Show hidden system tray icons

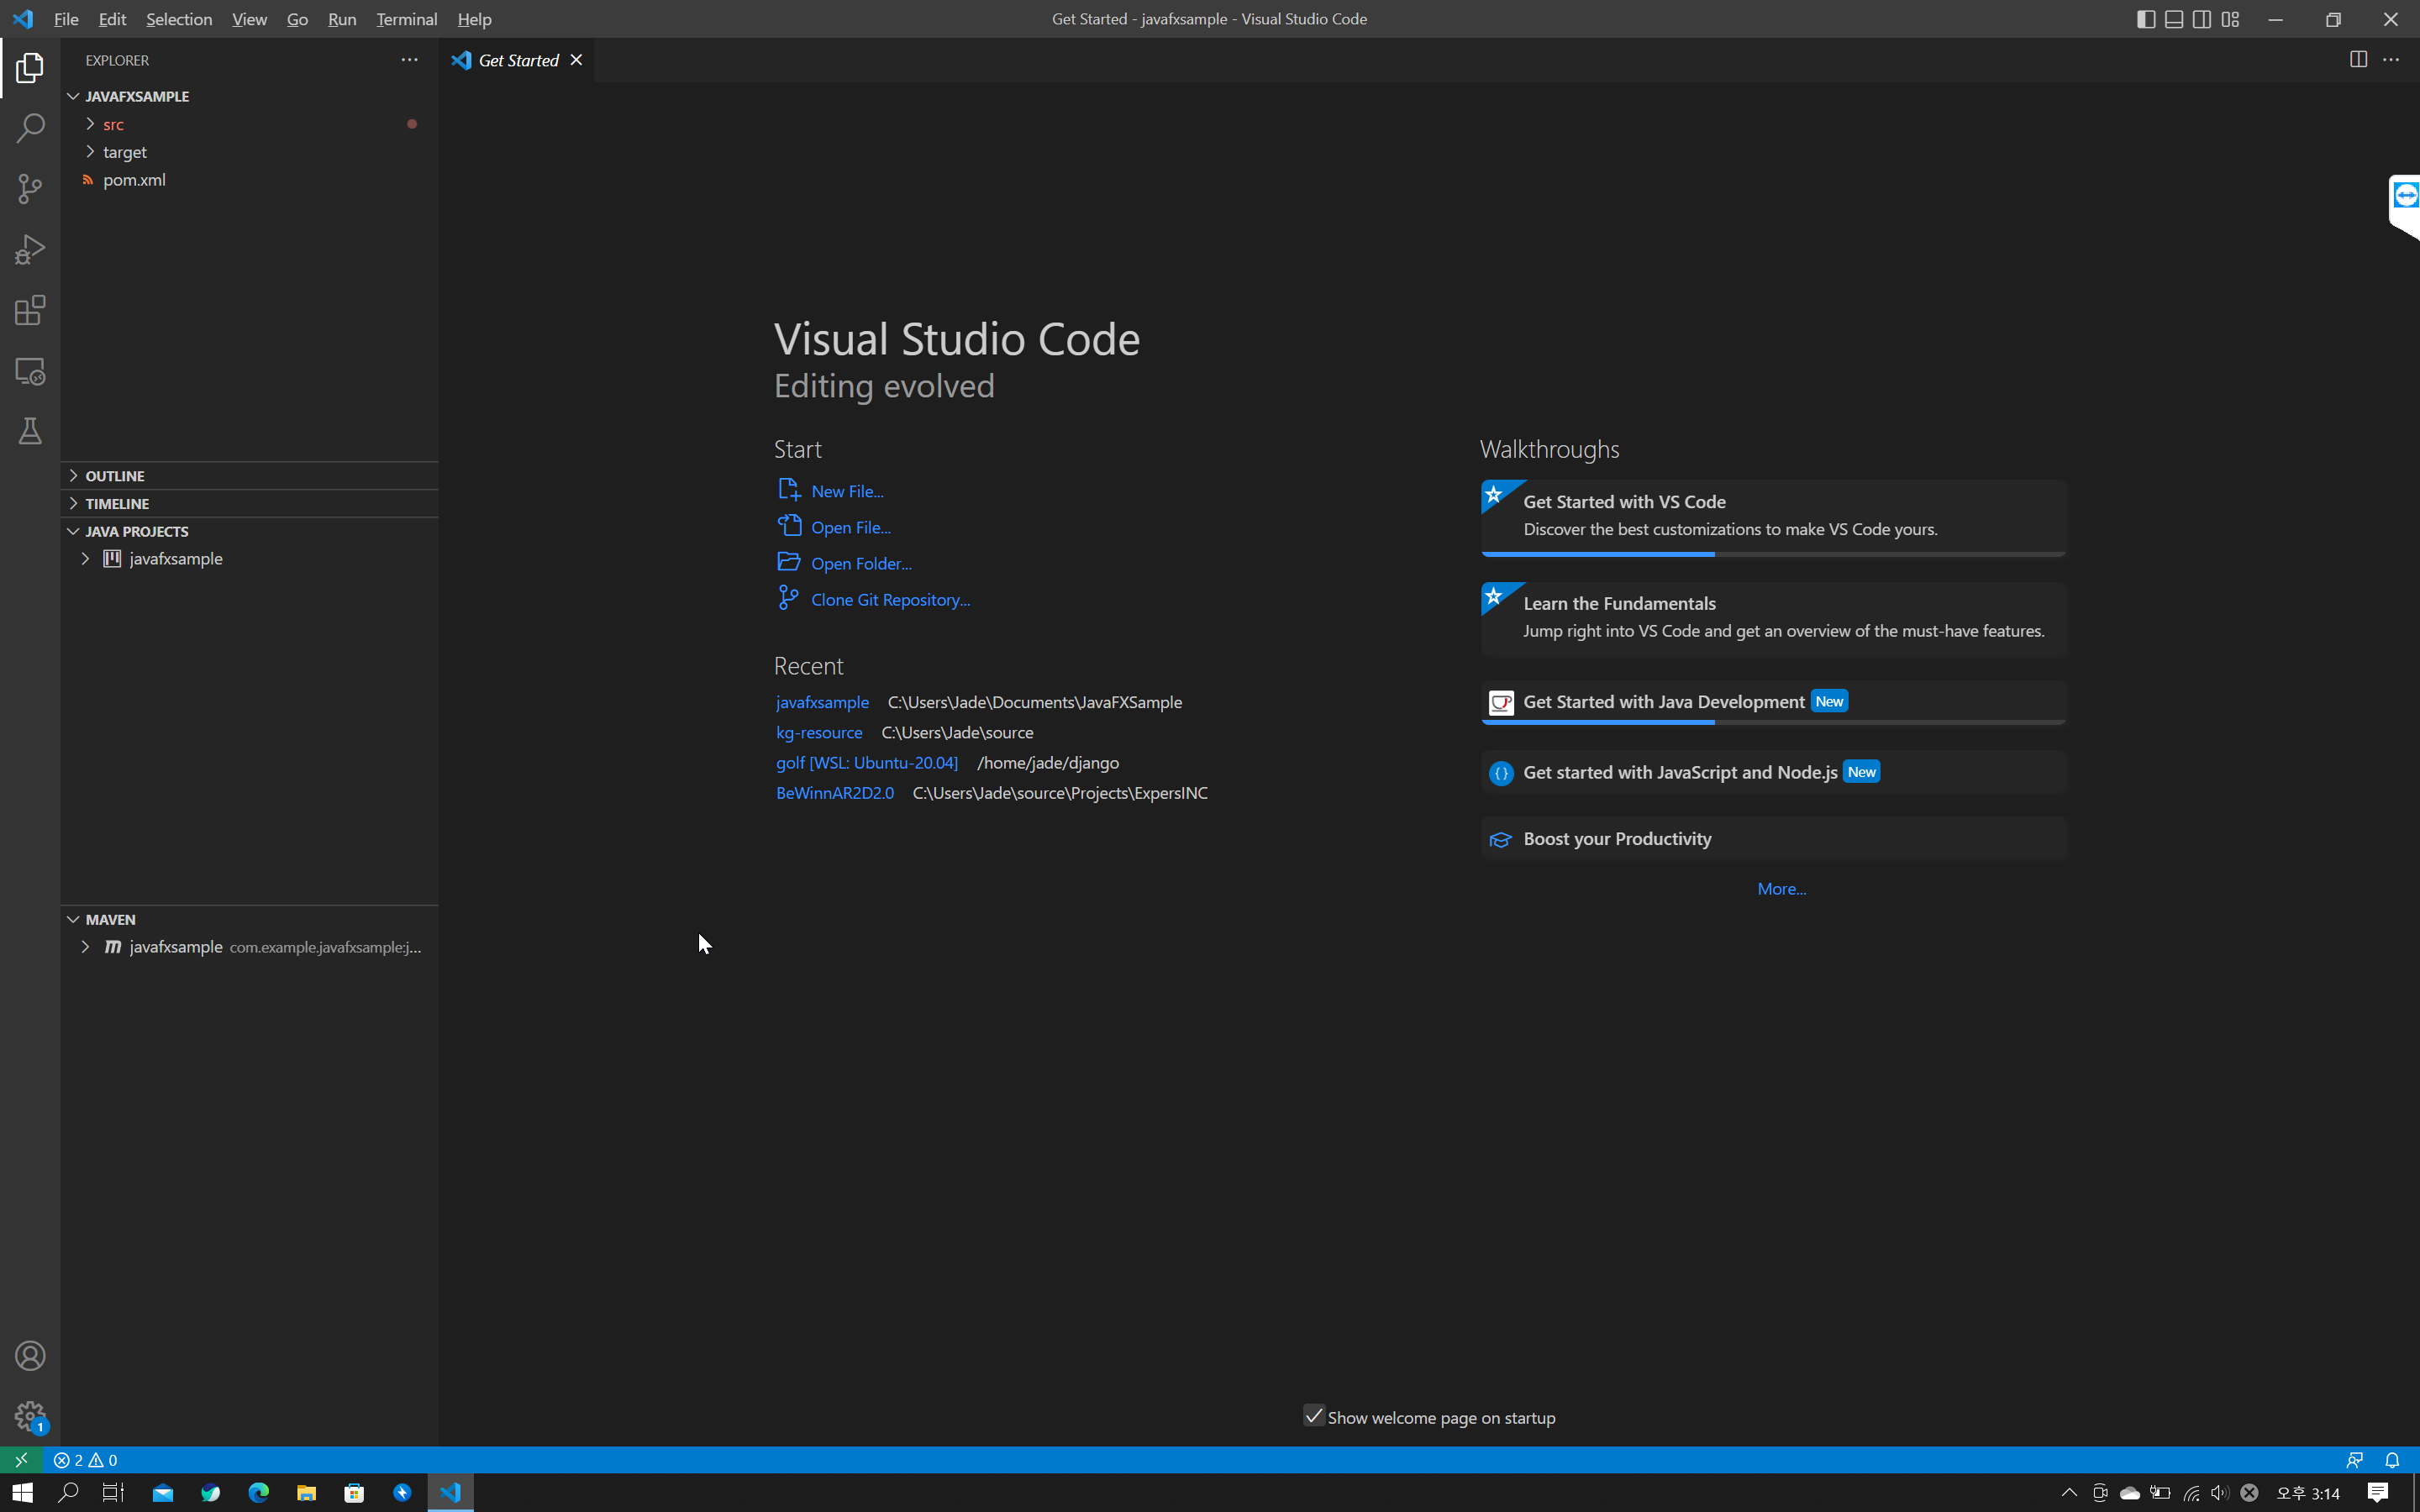[2069, 1492]
